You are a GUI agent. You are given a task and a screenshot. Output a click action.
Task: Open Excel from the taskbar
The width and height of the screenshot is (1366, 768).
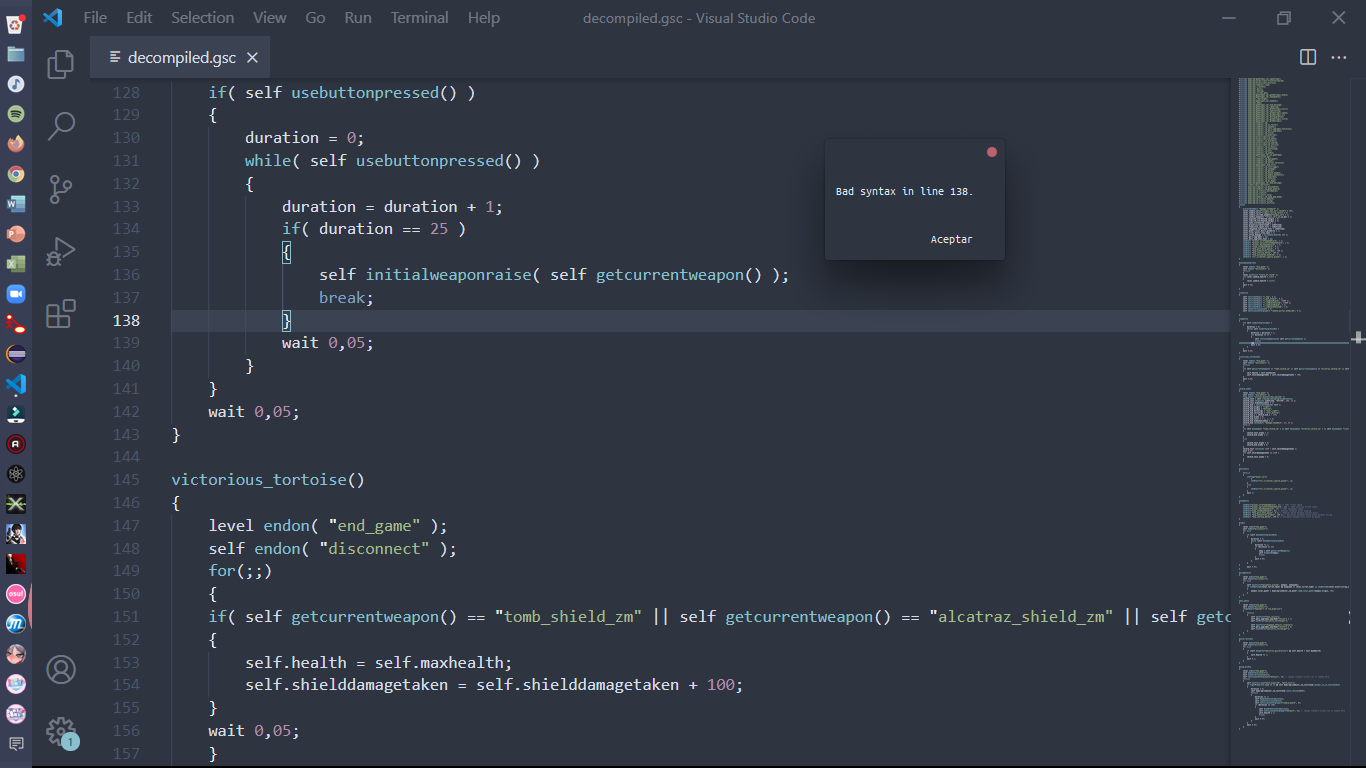pos(16,264)
